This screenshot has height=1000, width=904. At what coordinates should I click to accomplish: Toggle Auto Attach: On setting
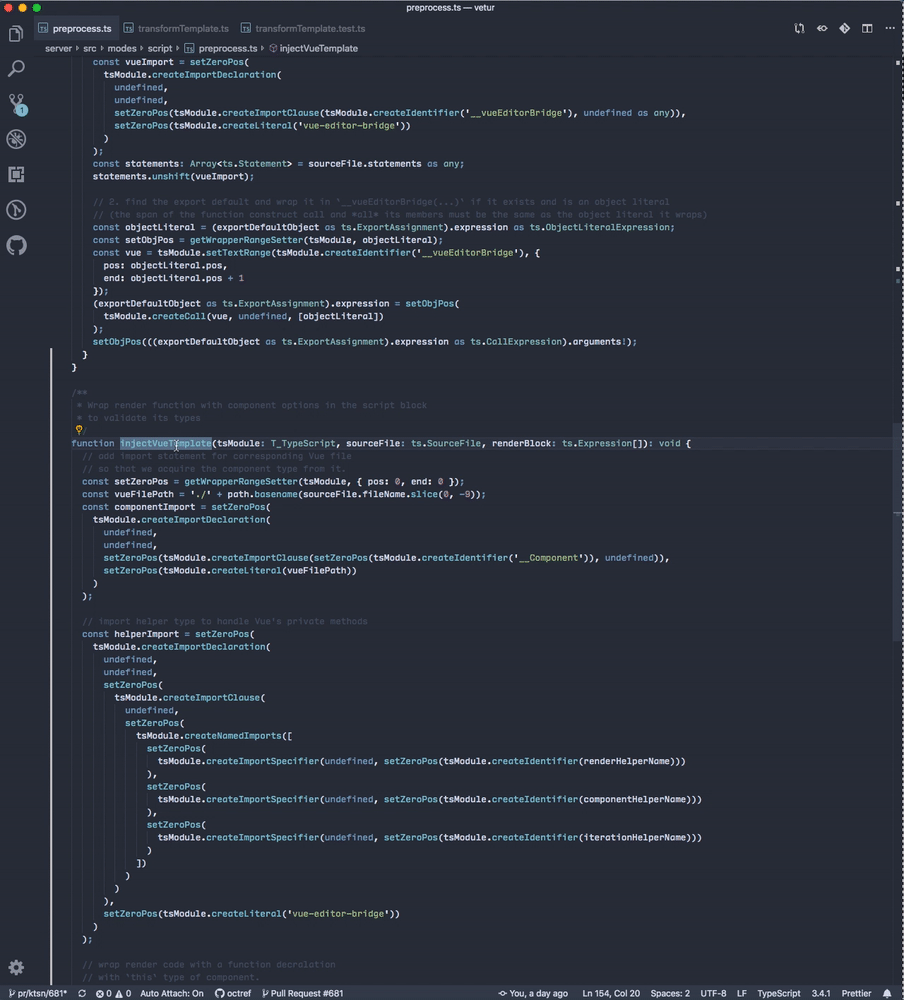tap(172, 993)
